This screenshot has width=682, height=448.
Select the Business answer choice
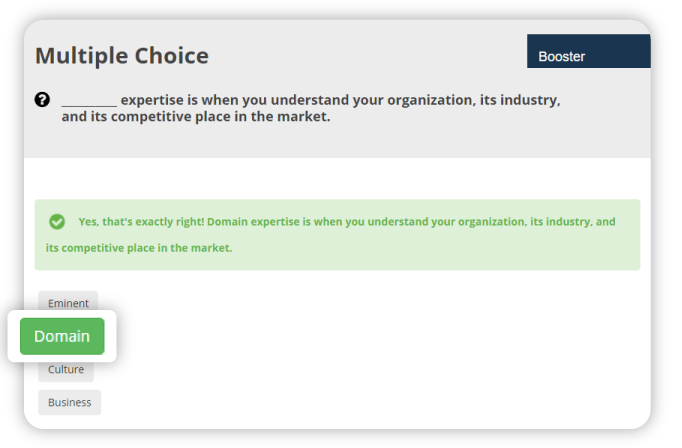(x=70, y=402)
